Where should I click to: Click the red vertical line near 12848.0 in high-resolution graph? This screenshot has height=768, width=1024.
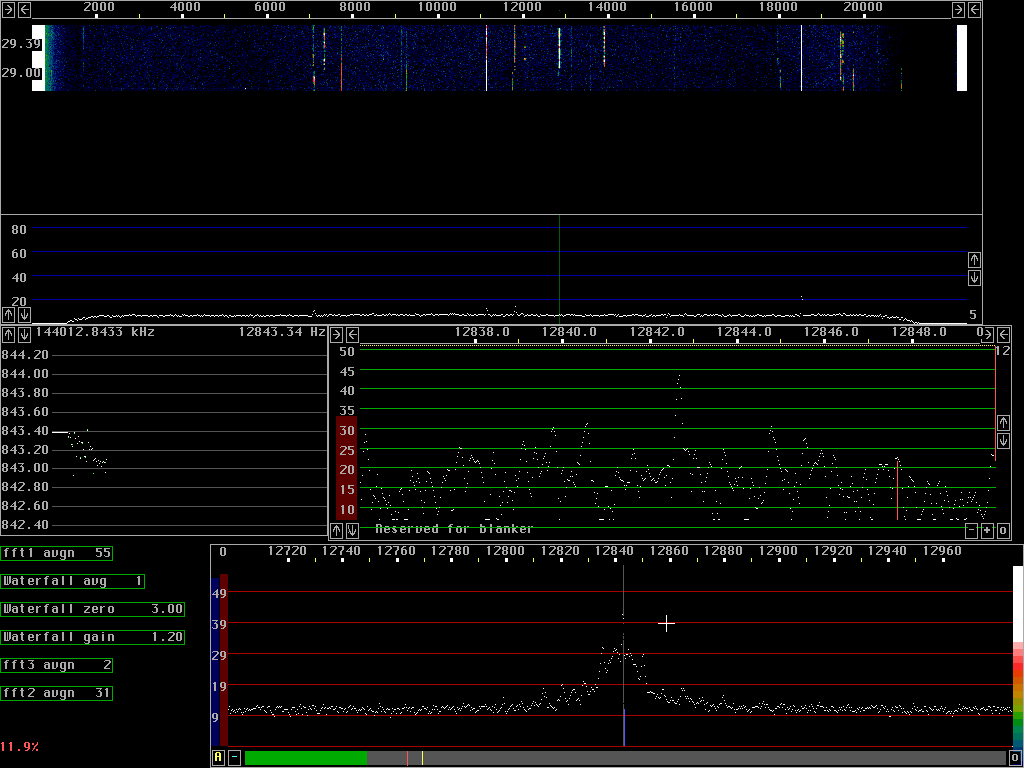[x=897, y=490]
